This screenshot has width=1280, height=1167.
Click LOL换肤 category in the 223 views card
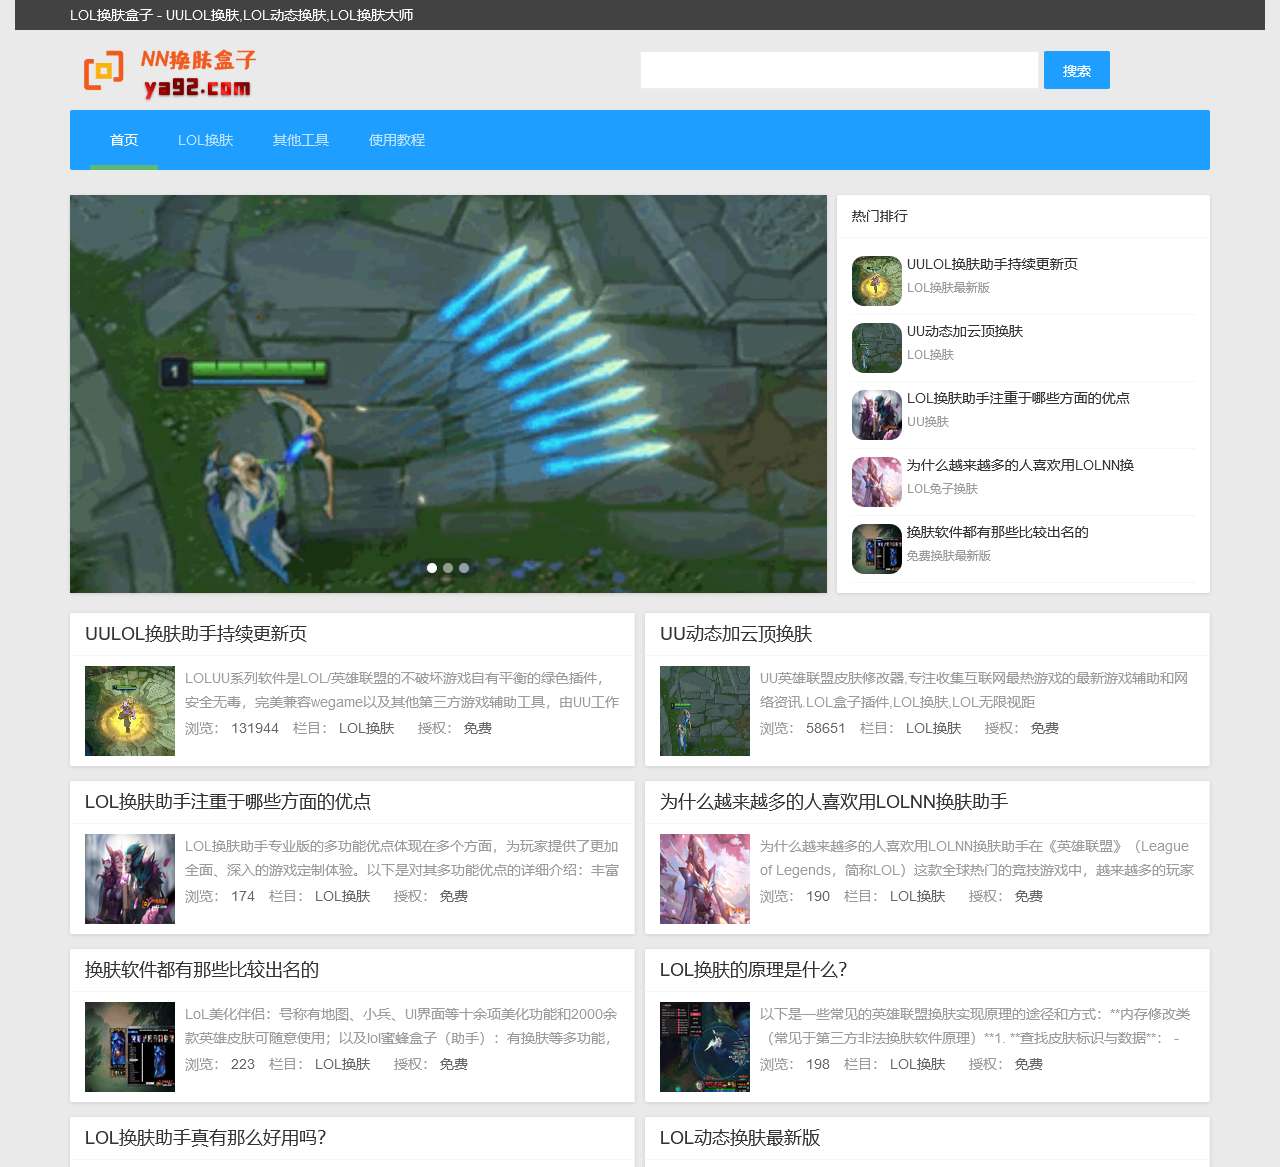tap(342, 1064)
